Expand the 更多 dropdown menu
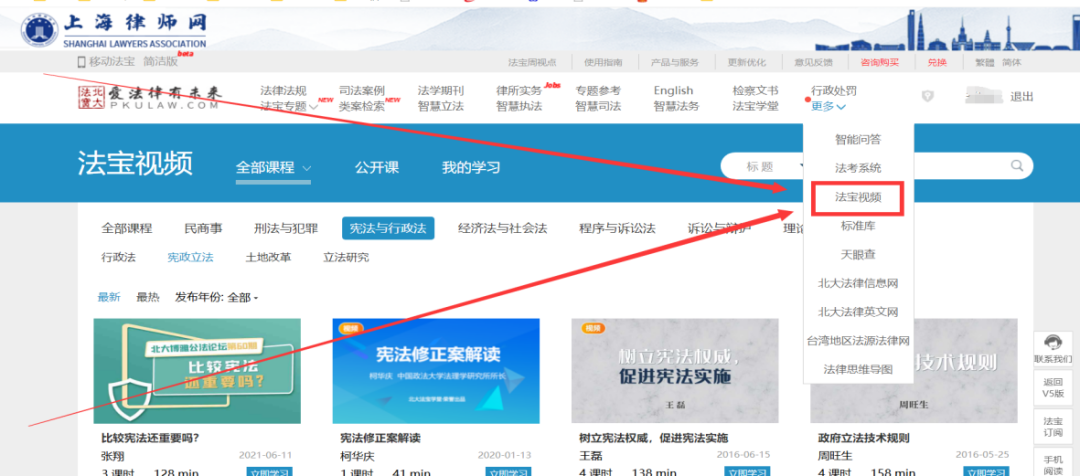This screenshot has height=476, width=1080. click(x=828, y=107)
